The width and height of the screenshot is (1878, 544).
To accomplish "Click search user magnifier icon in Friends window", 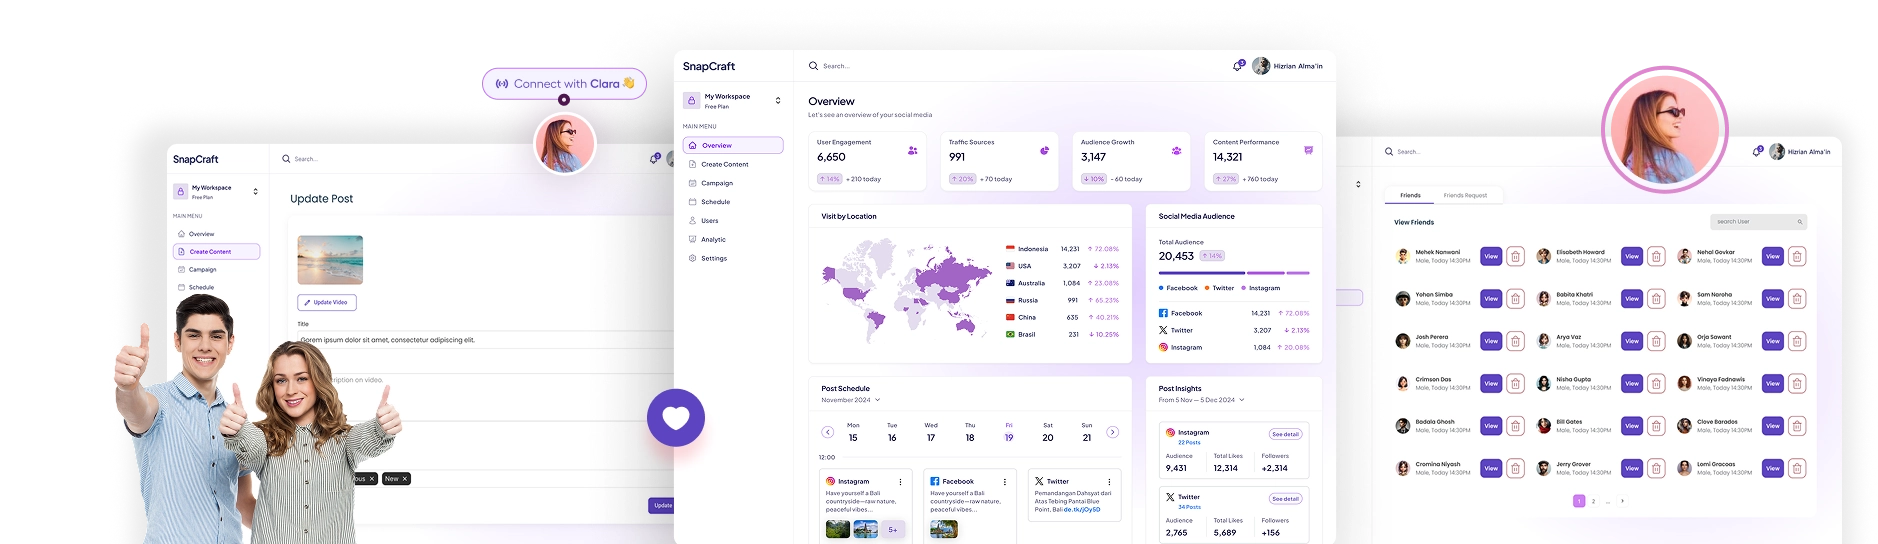I will click(1799, 222).
